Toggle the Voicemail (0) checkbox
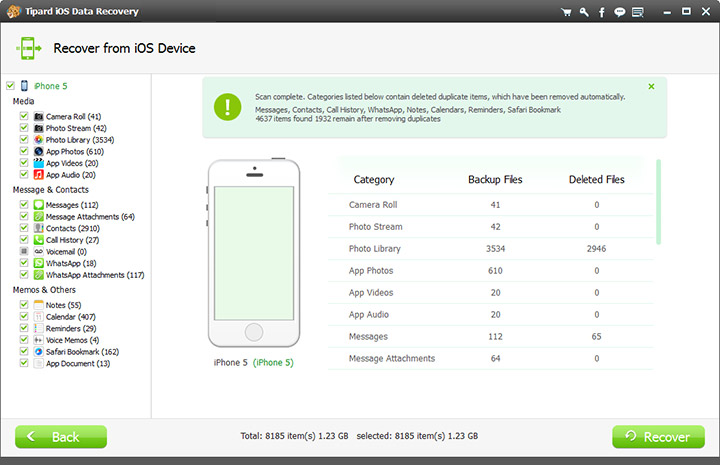This screenshot has width=720, height=465. pyautogui.click(x=24, y=251)
